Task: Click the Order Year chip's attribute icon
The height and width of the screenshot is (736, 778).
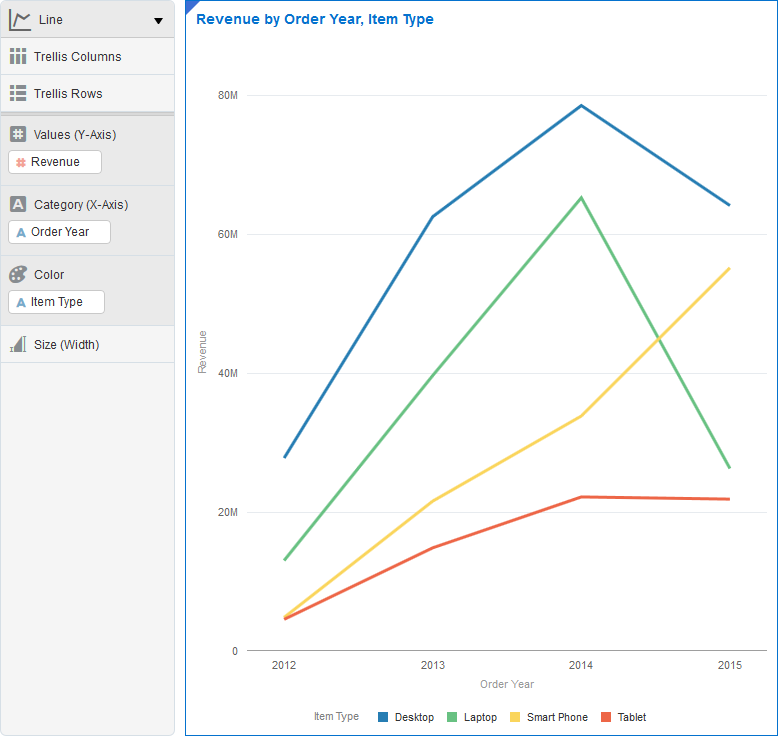Action: pos(21,232)
